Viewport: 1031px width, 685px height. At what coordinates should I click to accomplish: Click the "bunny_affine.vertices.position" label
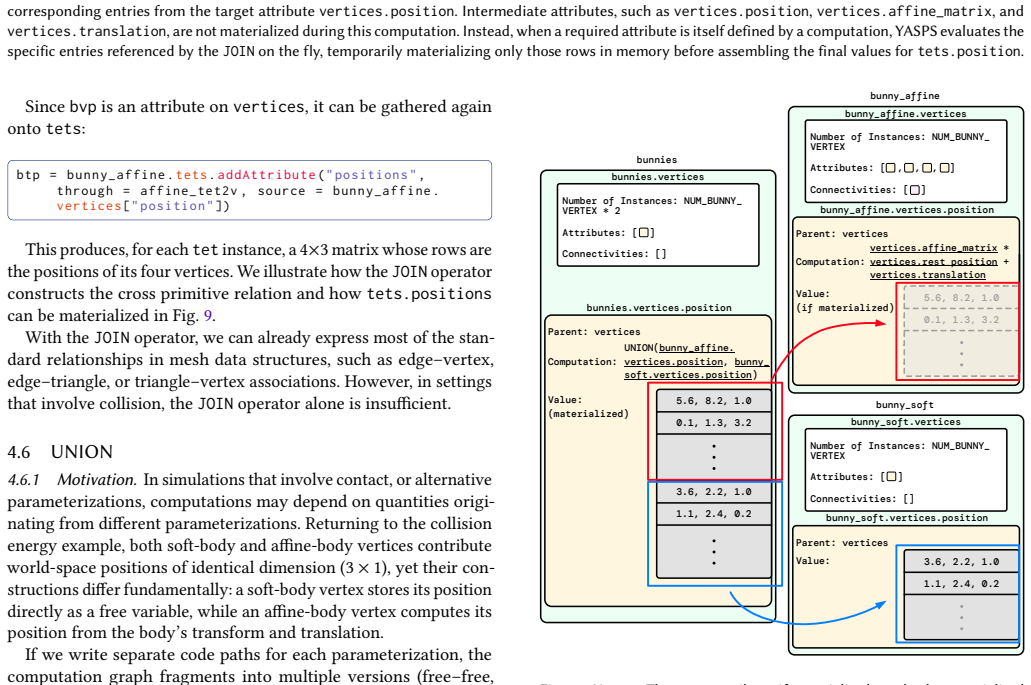click(907, 210)
